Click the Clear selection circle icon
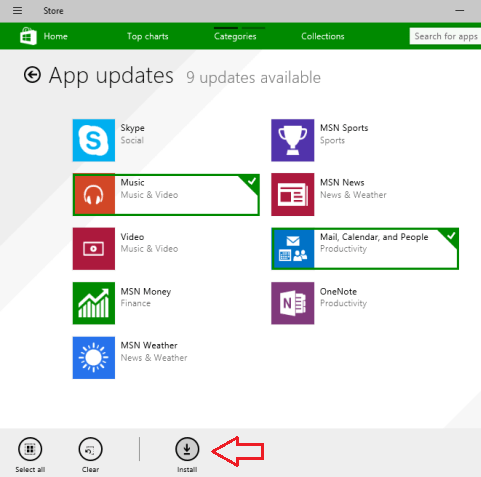481x477 pixels. point(90,449)
